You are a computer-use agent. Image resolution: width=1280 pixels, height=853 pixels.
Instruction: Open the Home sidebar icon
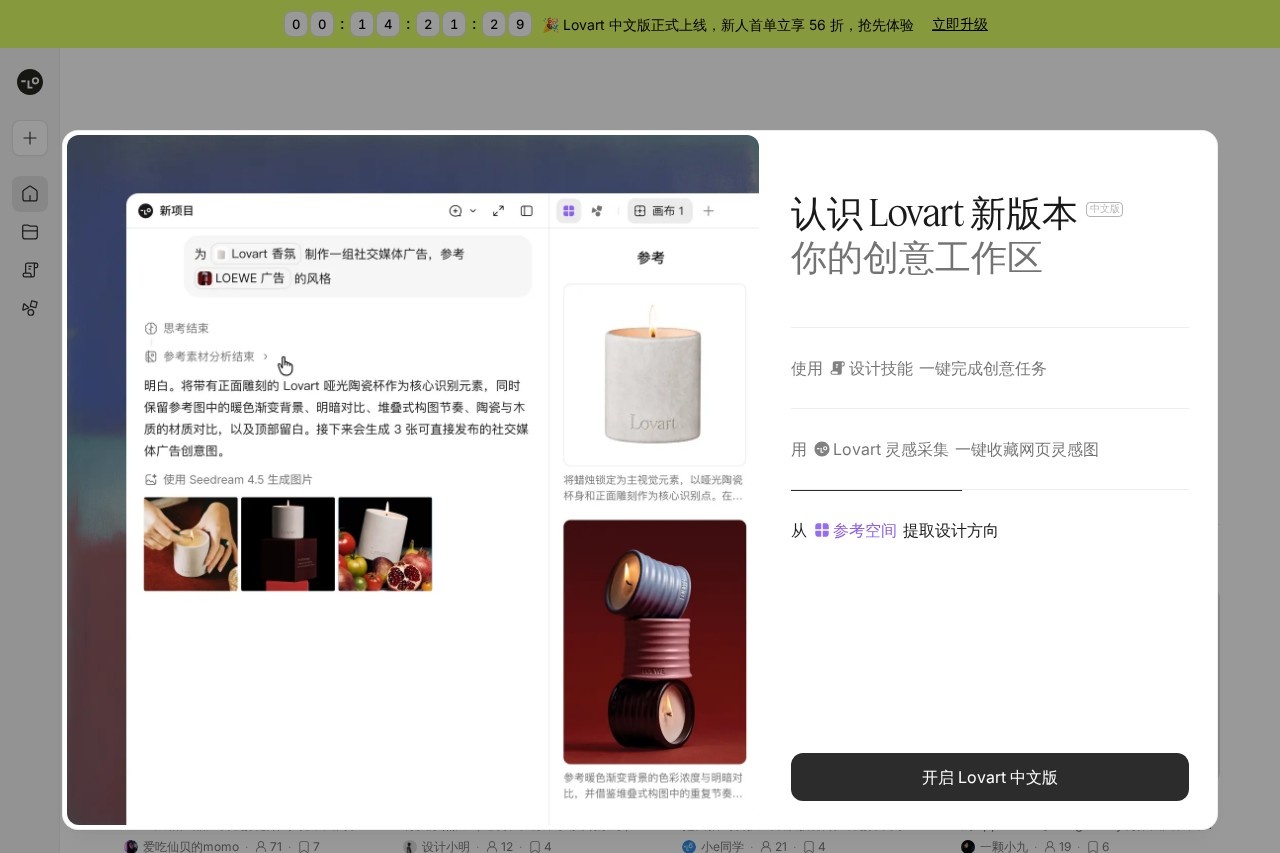(30, 193)
